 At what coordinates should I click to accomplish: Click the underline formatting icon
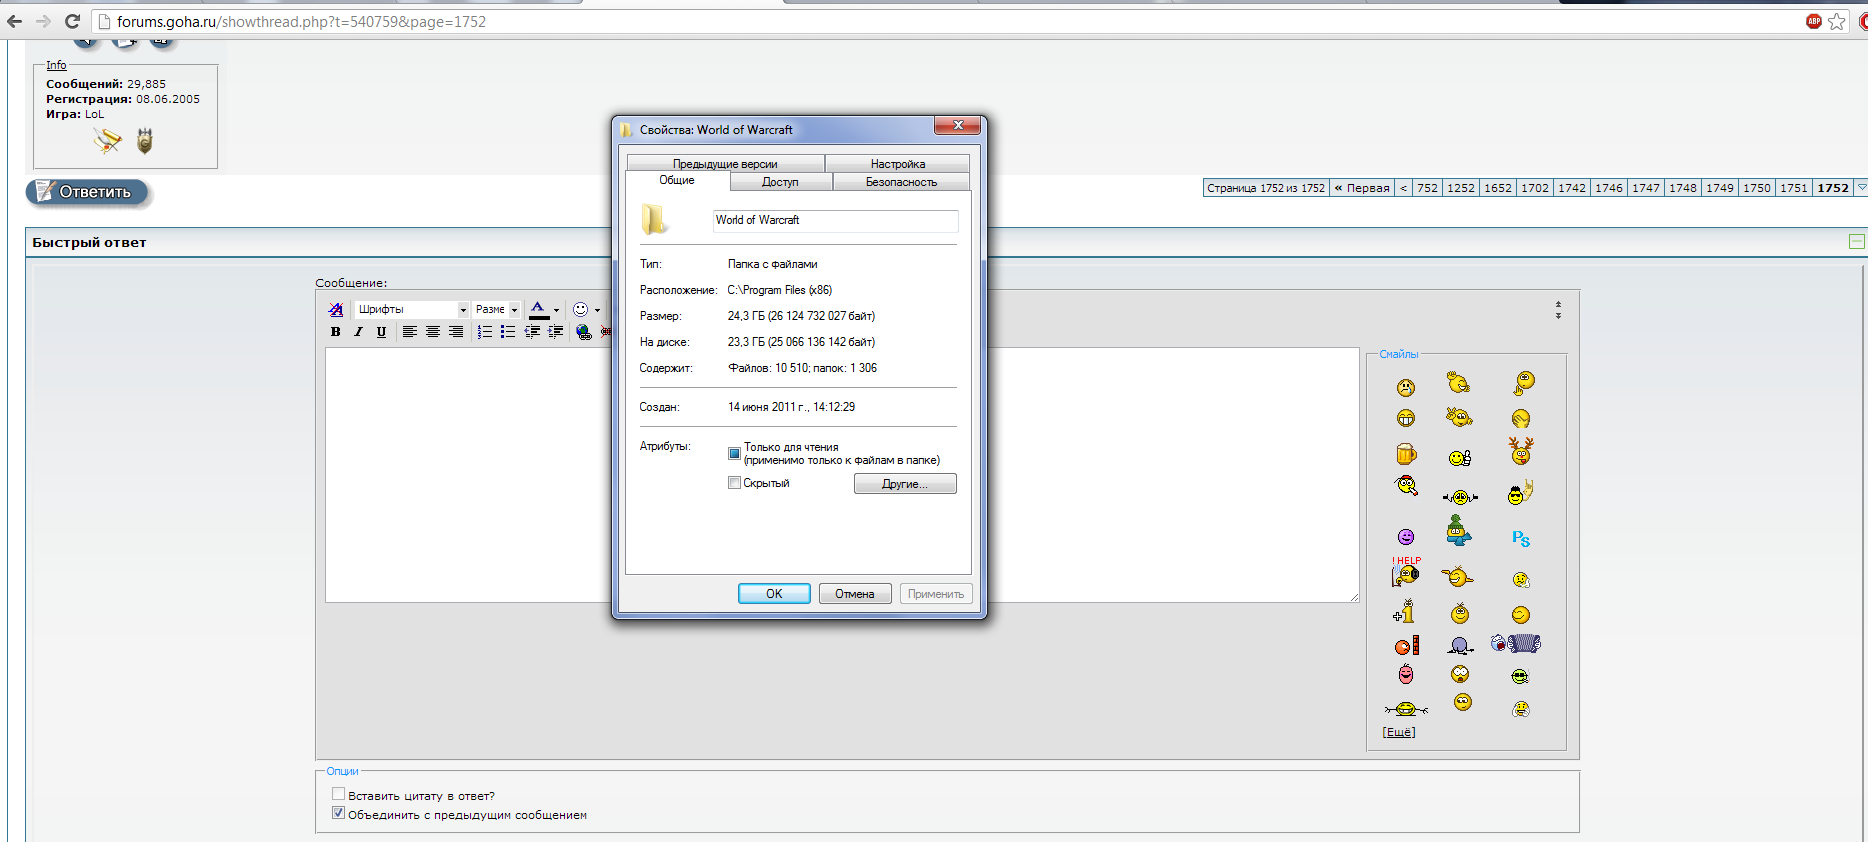[381, 332]
